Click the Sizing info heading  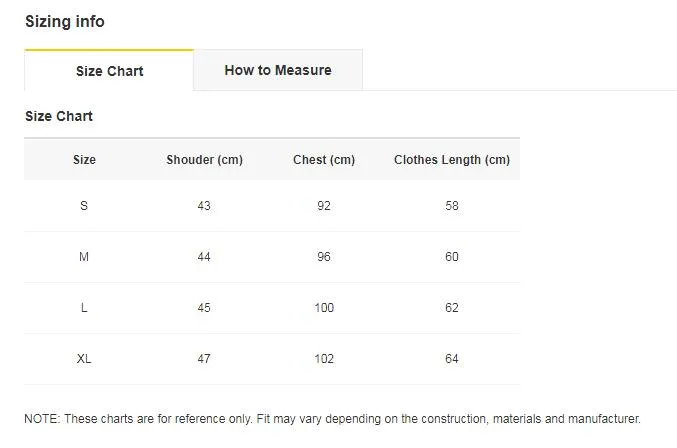[64, 22]
